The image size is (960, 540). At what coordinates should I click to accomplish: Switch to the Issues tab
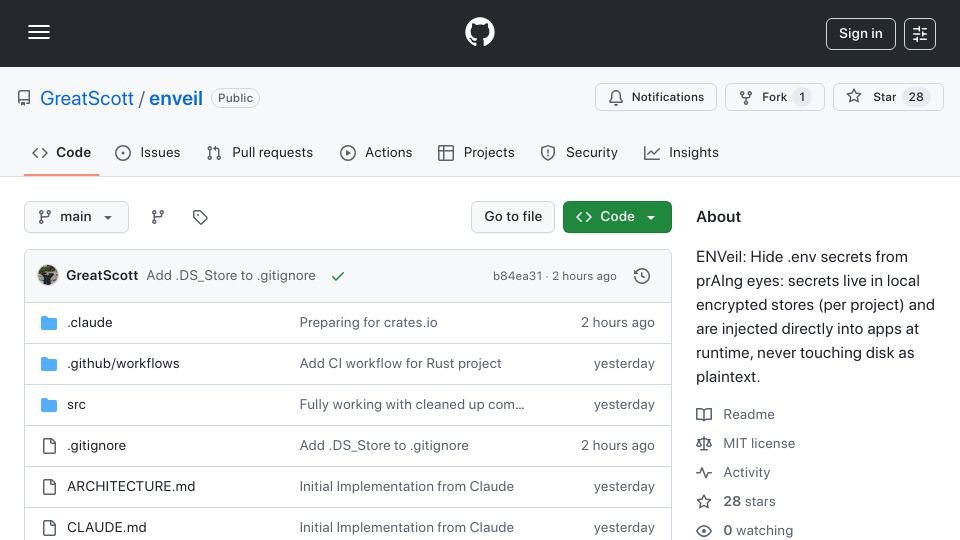[148, 152]
